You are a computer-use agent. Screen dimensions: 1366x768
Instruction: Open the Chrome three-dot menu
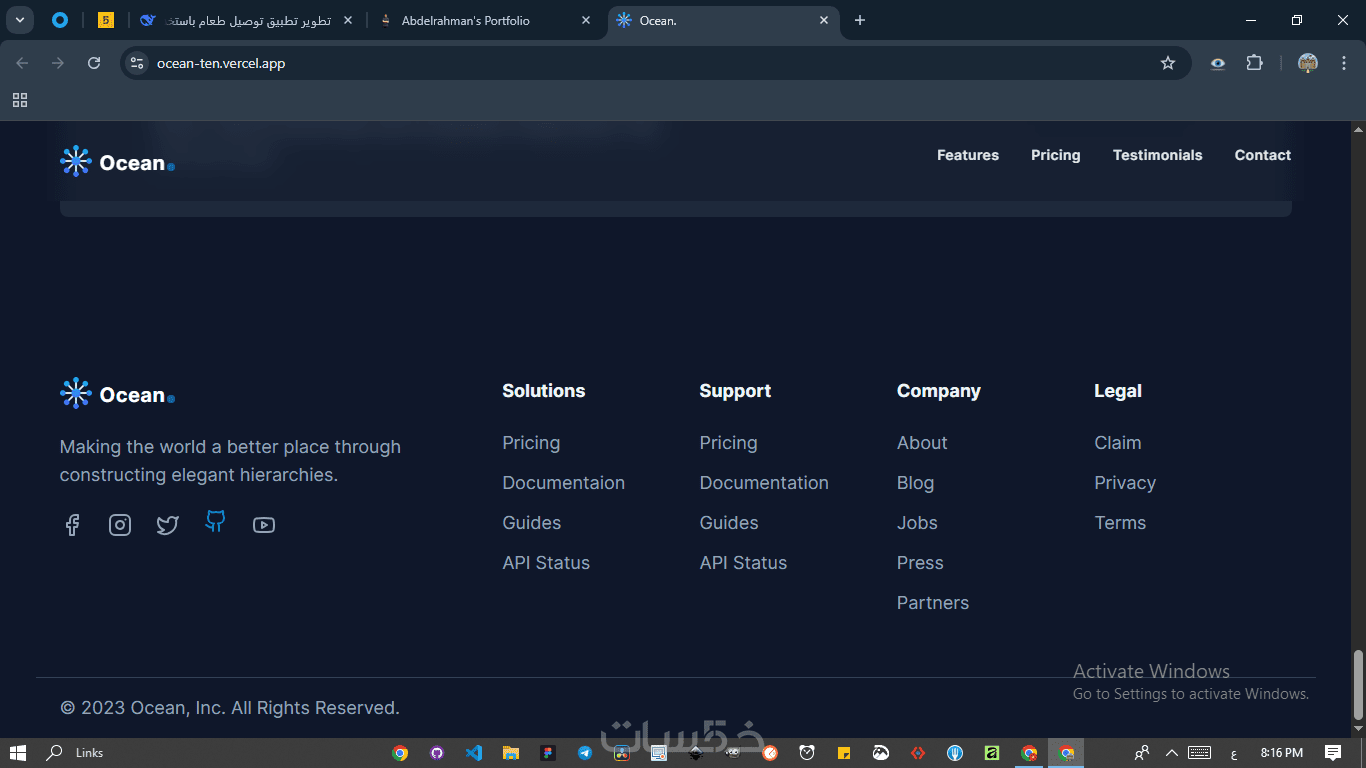[1342, 63]
